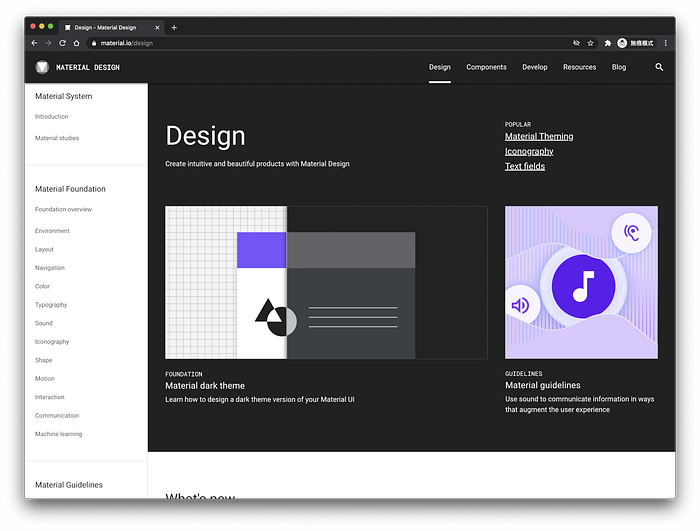Screen dimensions: 700x531
Task: Click the MATERIAL DESIGN wordmark
Action: tap(88, 67)
